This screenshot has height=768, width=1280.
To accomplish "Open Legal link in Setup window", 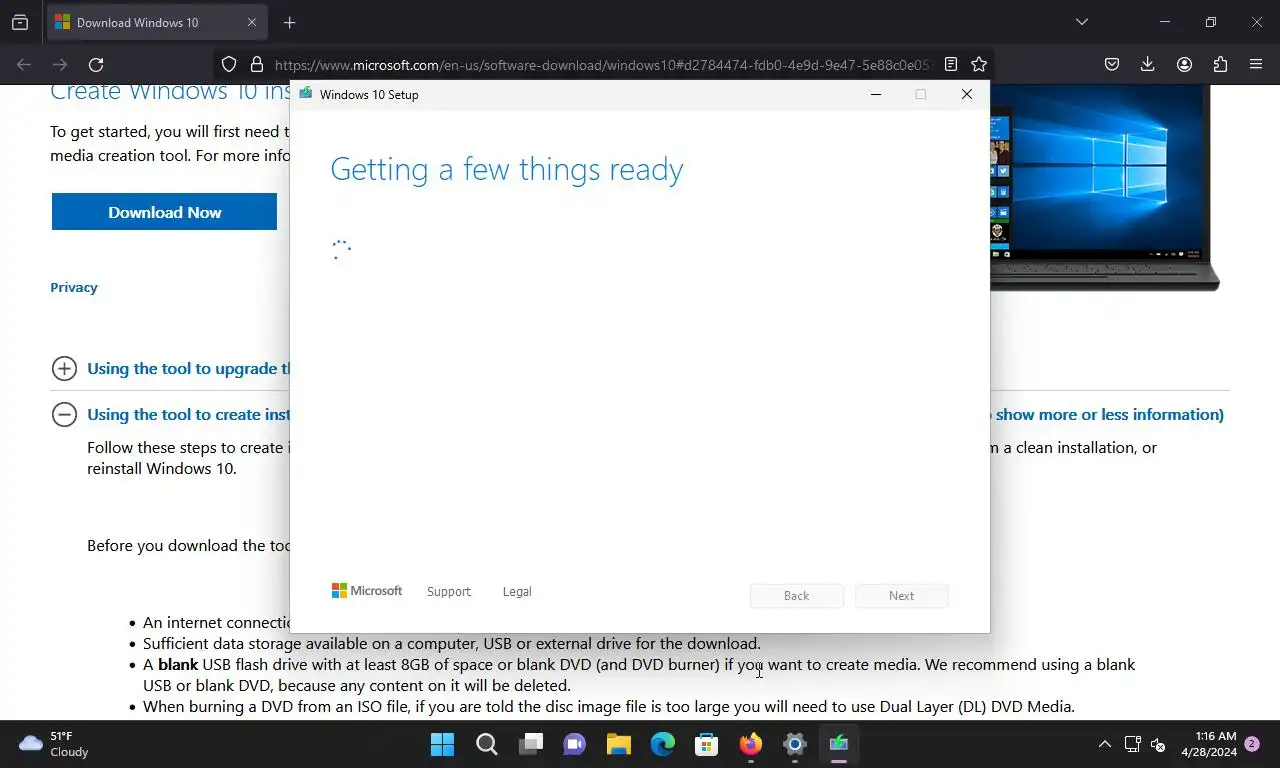I will click(x=517, y=592).
